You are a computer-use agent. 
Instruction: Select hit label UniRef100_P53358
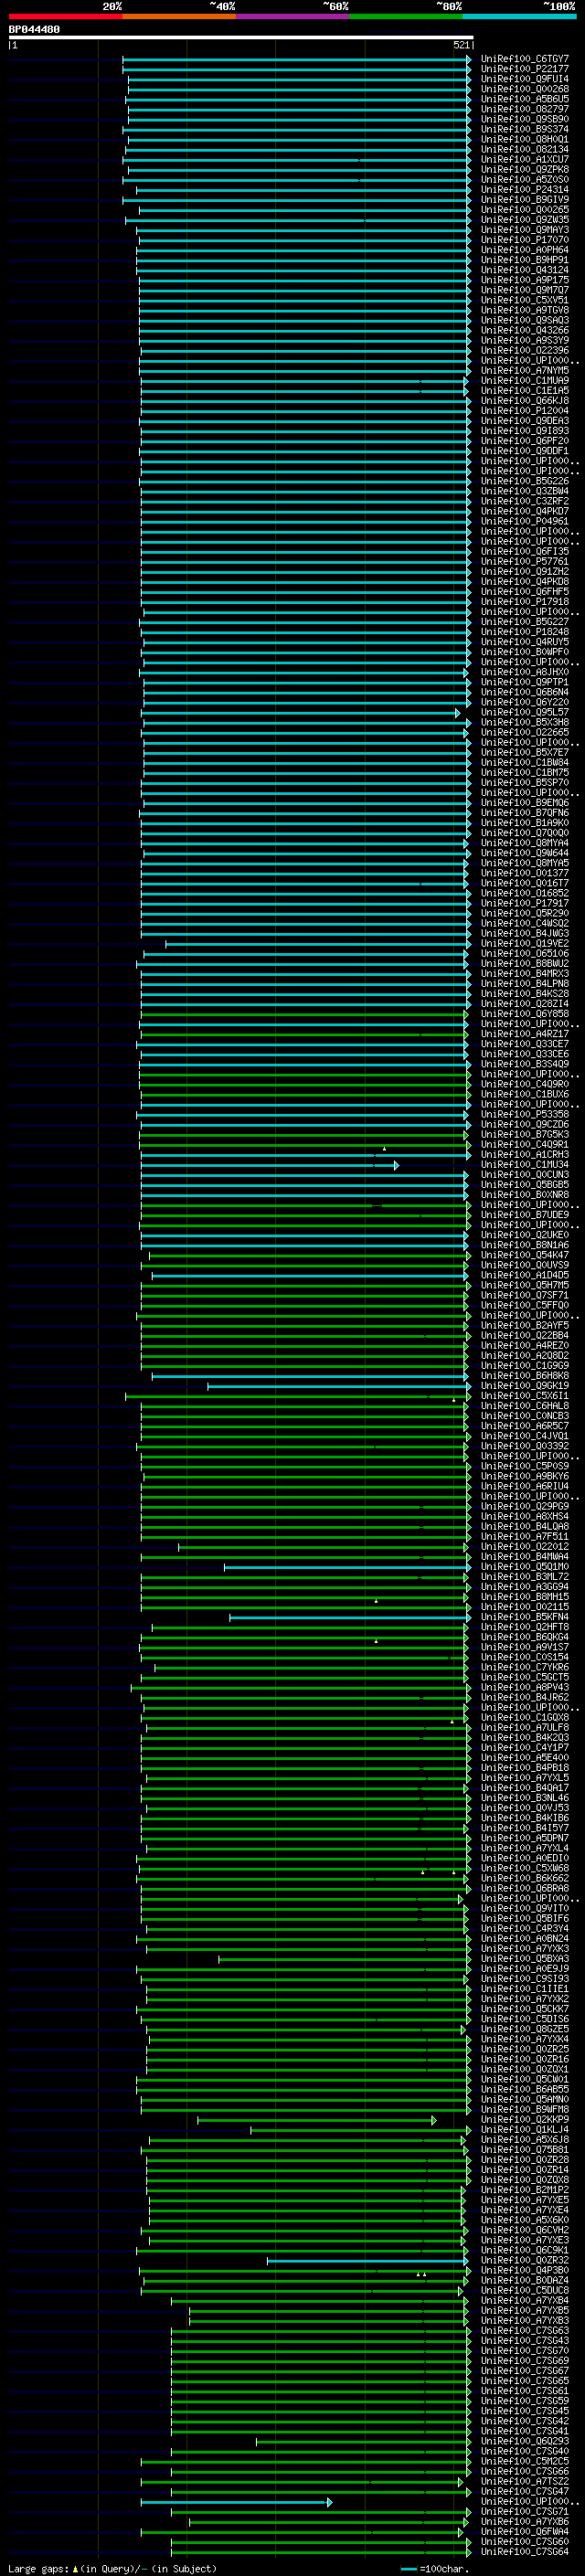pyautogui.click(x=525, y=1114)
